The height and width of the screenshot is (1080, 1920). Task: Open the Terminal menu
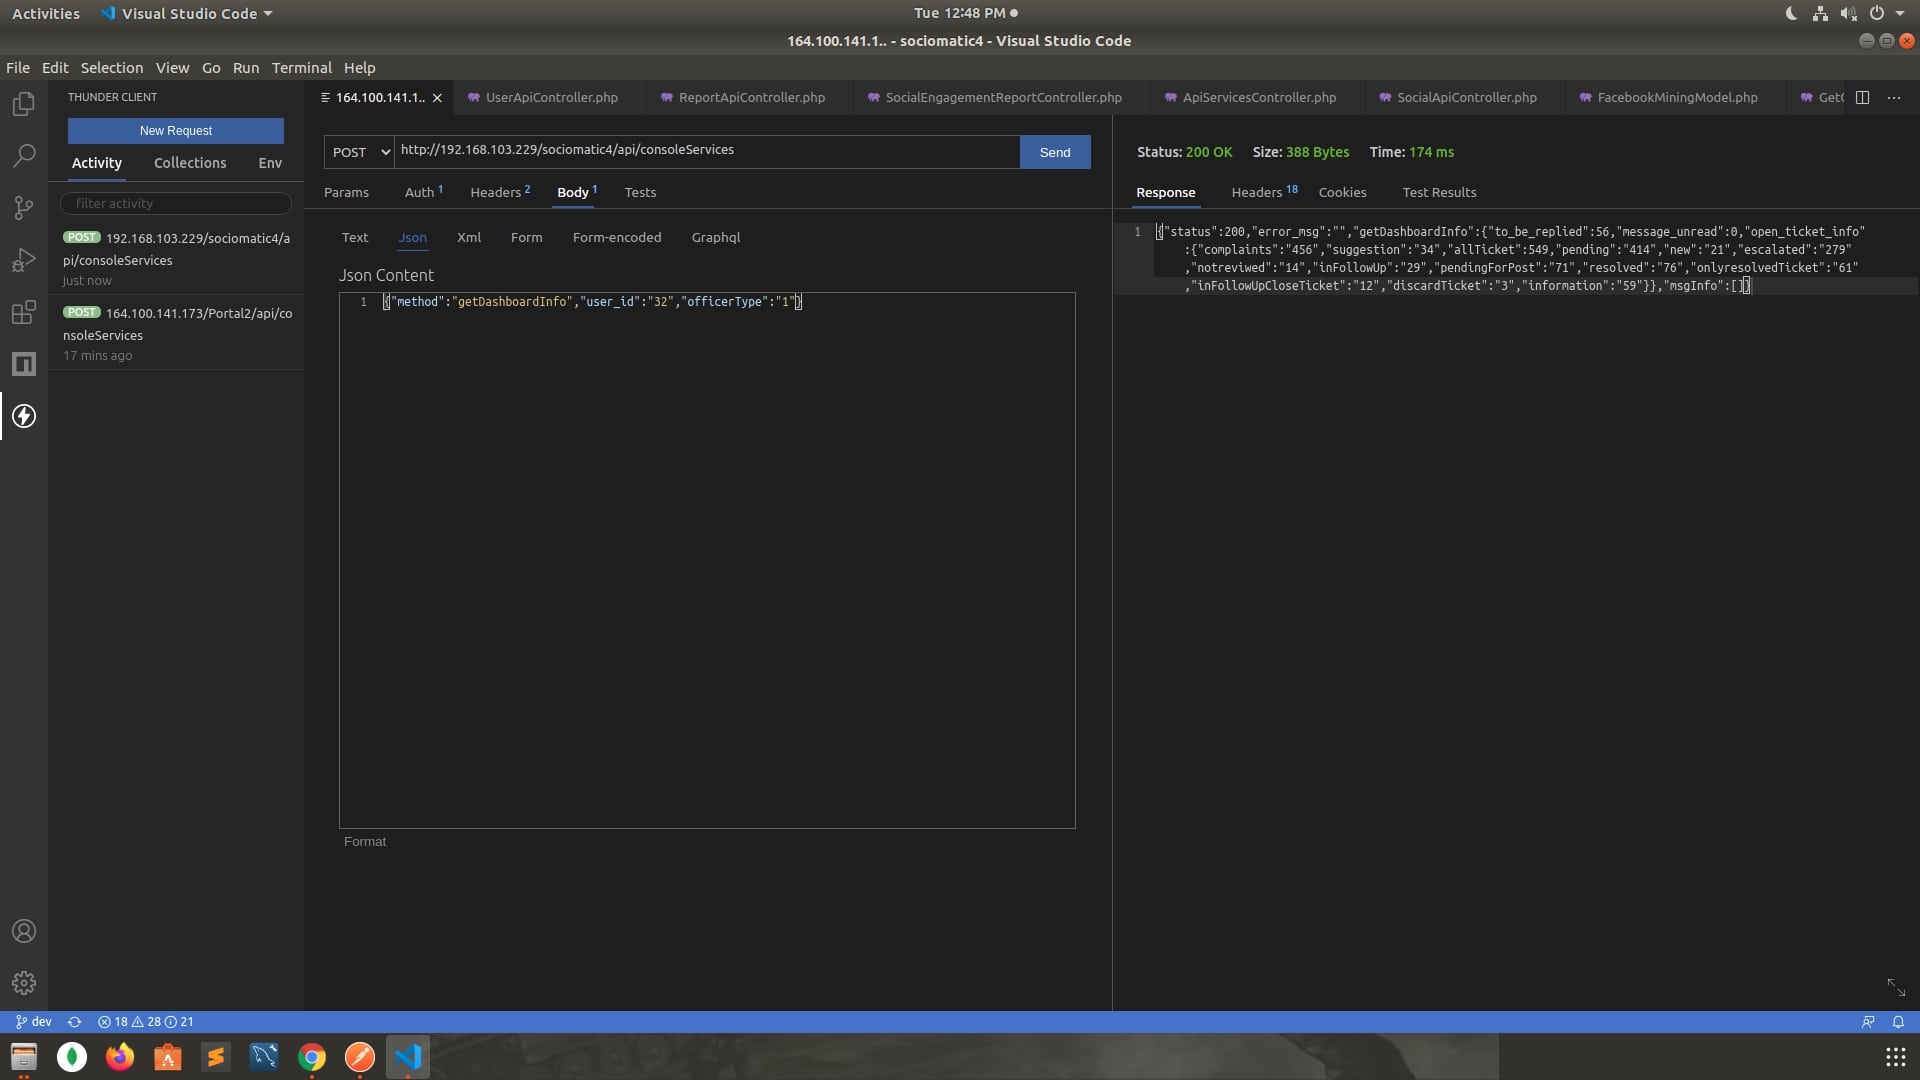[x=301, y=67]
